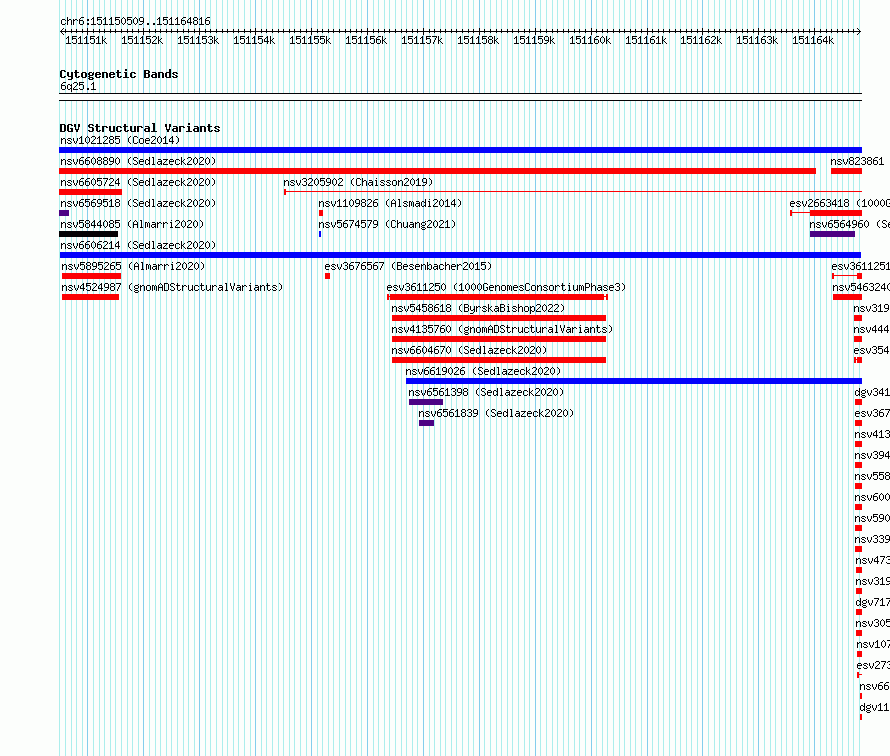Click the 151155k ruler tick label
The height and width of the screenshot is (756, 890).
(x=310, y=41)
